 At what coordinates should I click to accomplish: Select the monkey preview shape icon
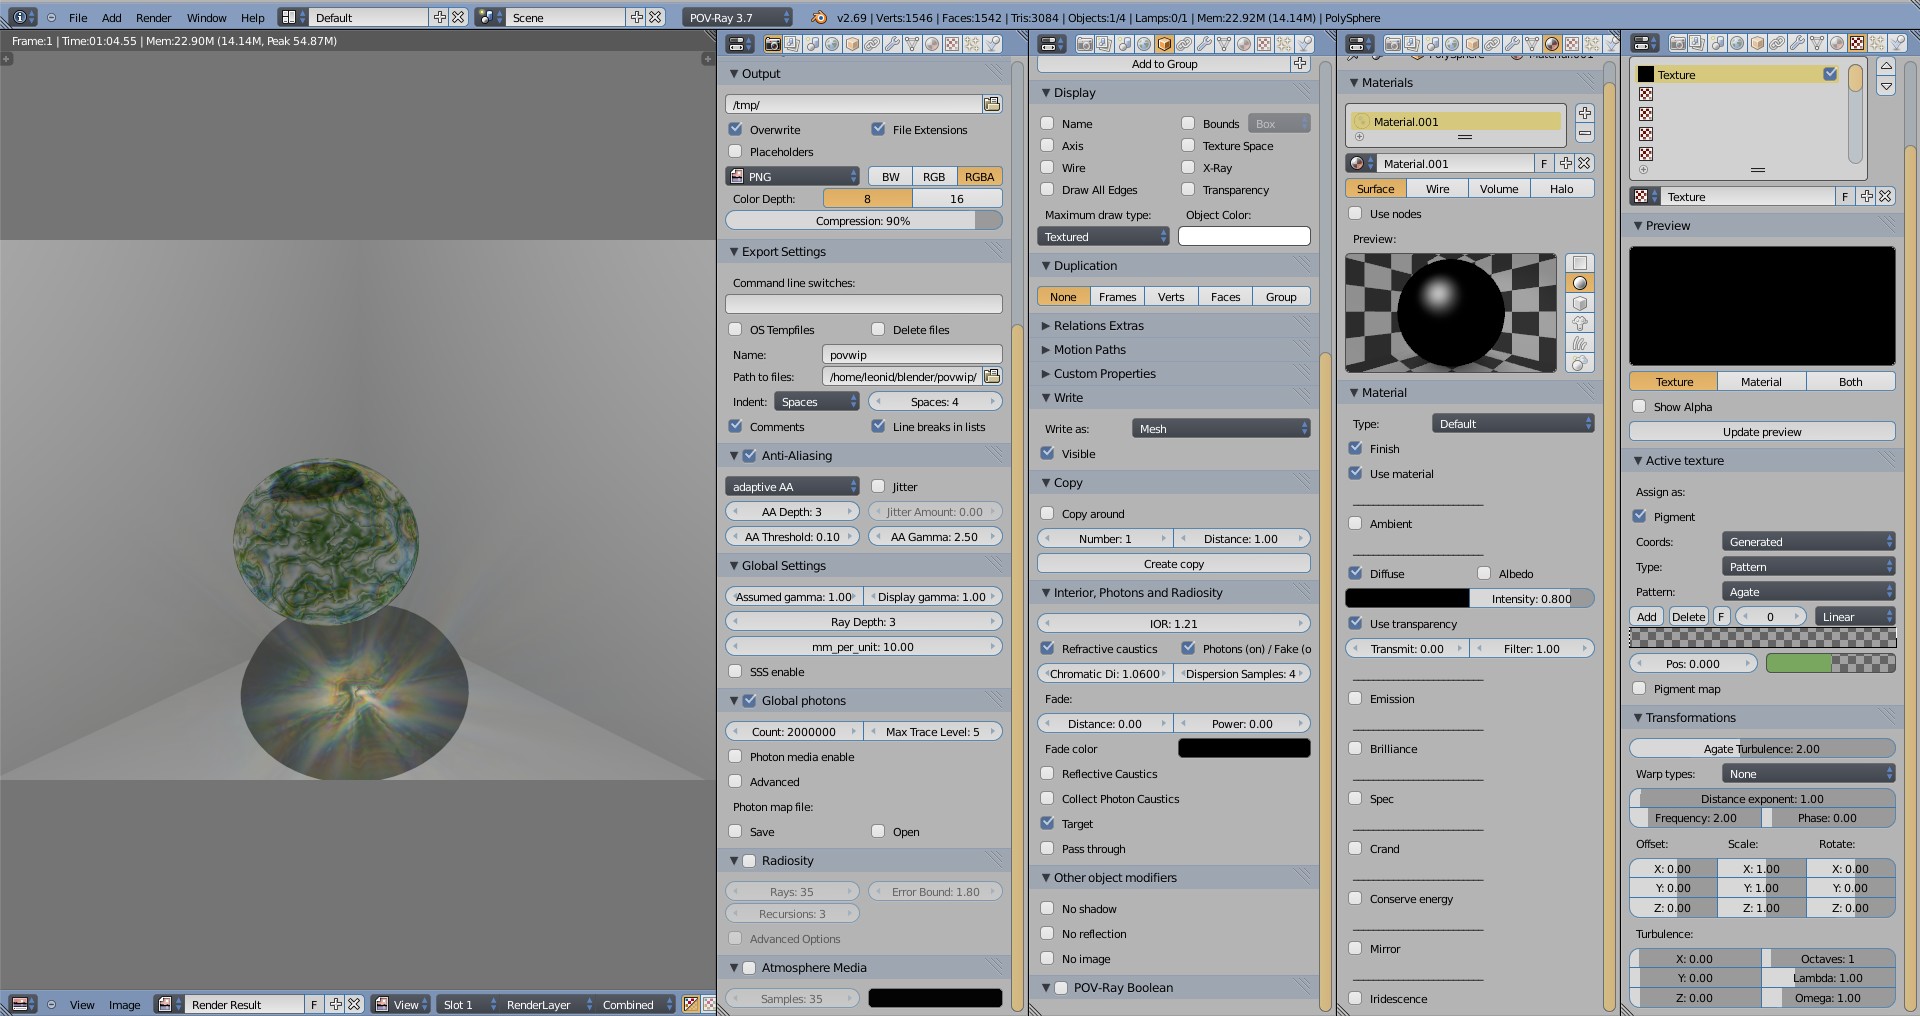click(1580, 323)
